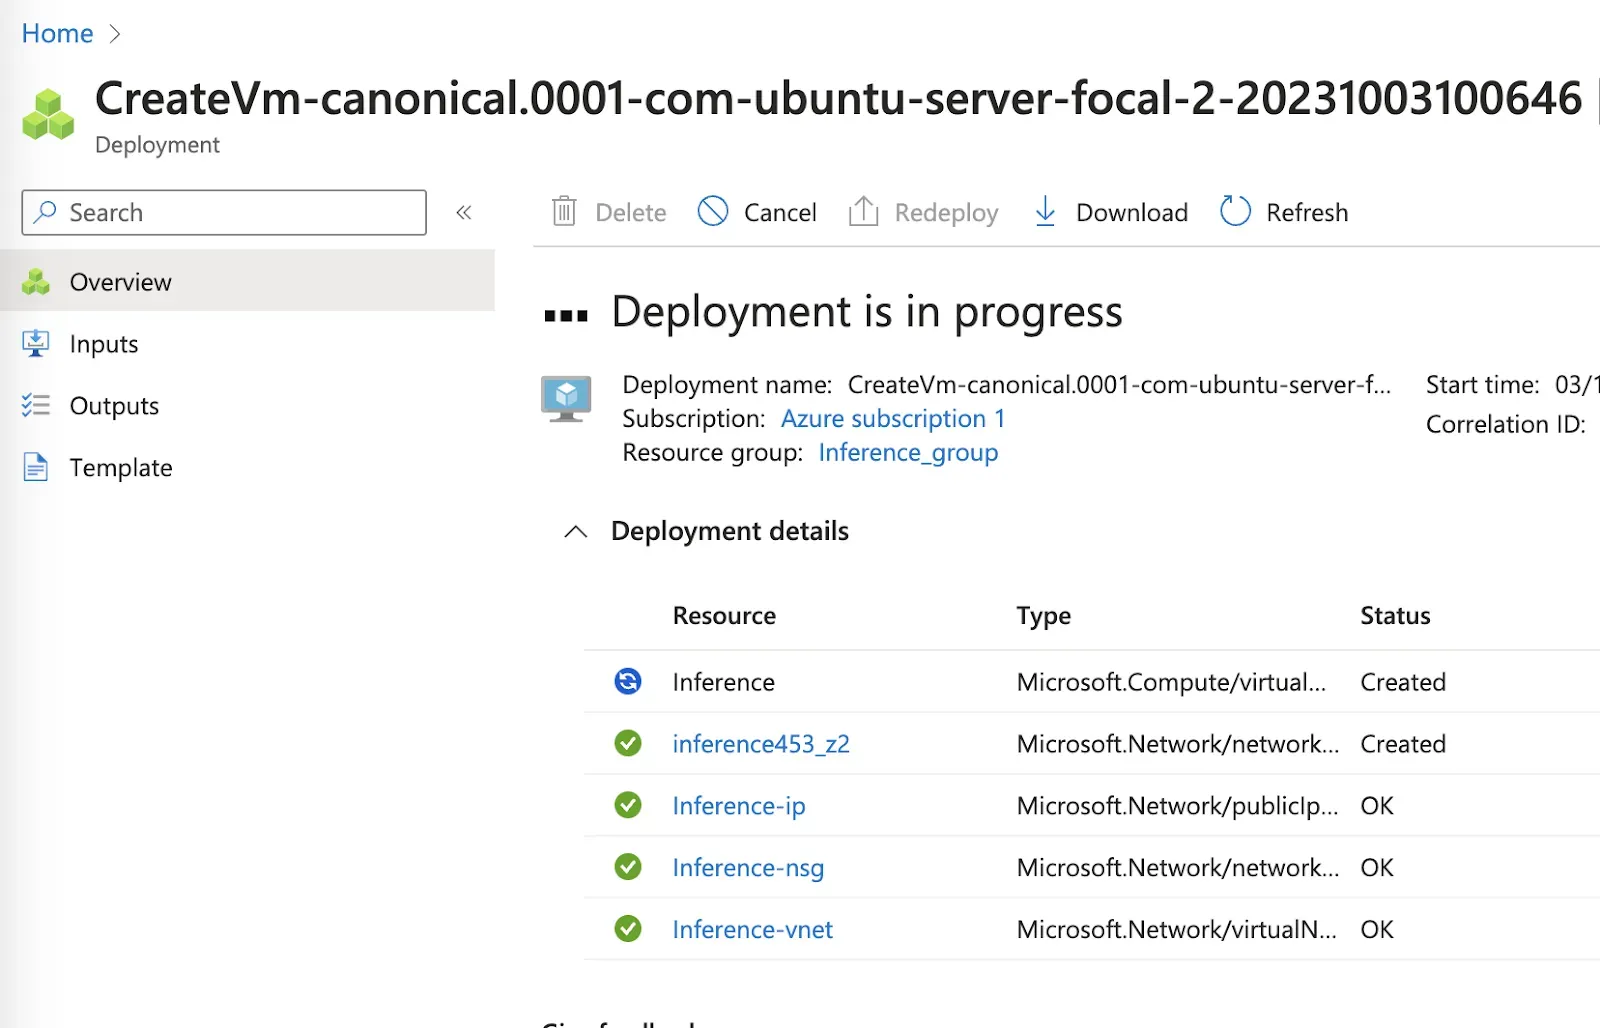Click the magnifier icon in the Search box
The height and width of the screenshot is (1028, 1600).
click(45, 212)
